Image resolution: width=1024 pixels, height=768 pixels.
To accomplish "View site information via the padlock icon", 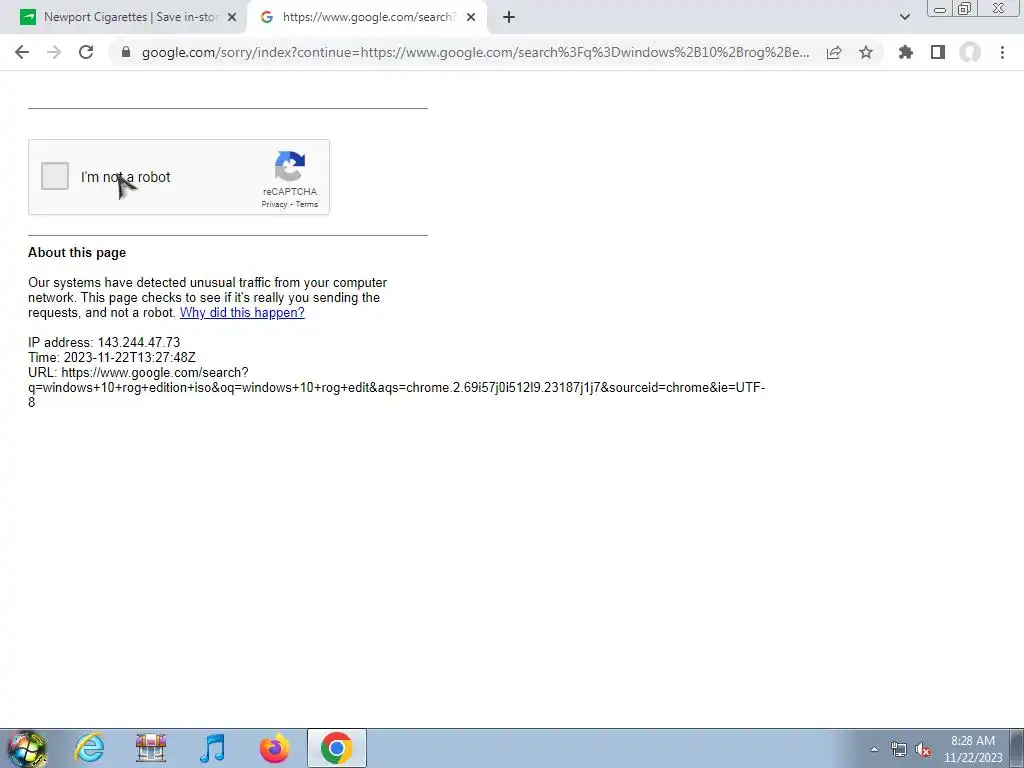I will pyautogui.click(x=126, y=52).
